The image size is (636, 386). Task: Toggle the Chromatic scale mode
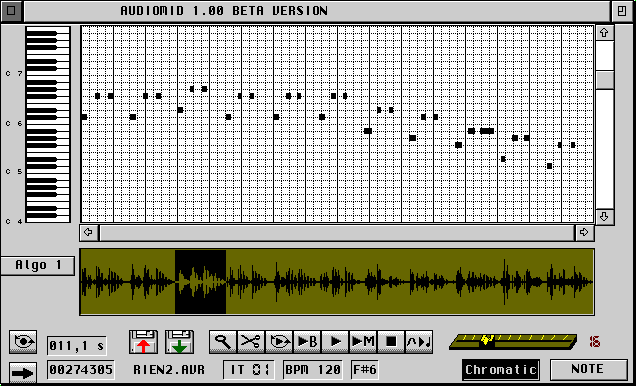pyautogui.click(x=501, y=370)
